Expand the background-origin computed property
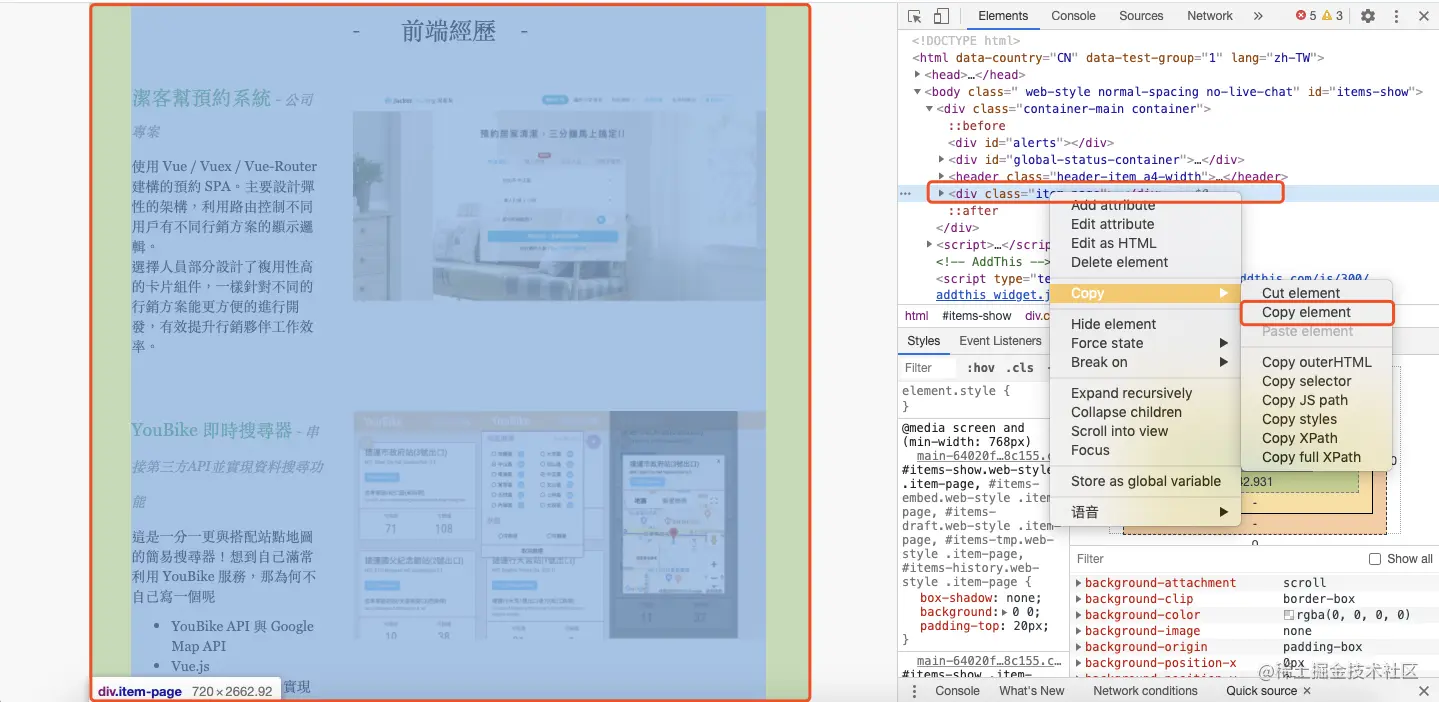 [x=1078, y=647]
